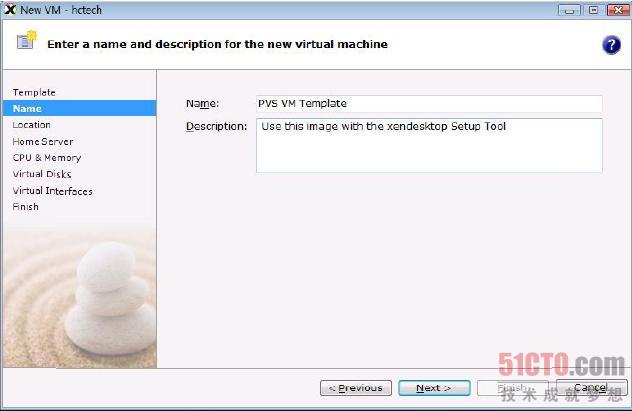Image resolution: width=632 pixels, height=411 pixels.
Task: Switch to CPU & Memory step
Action: (47, 158)
